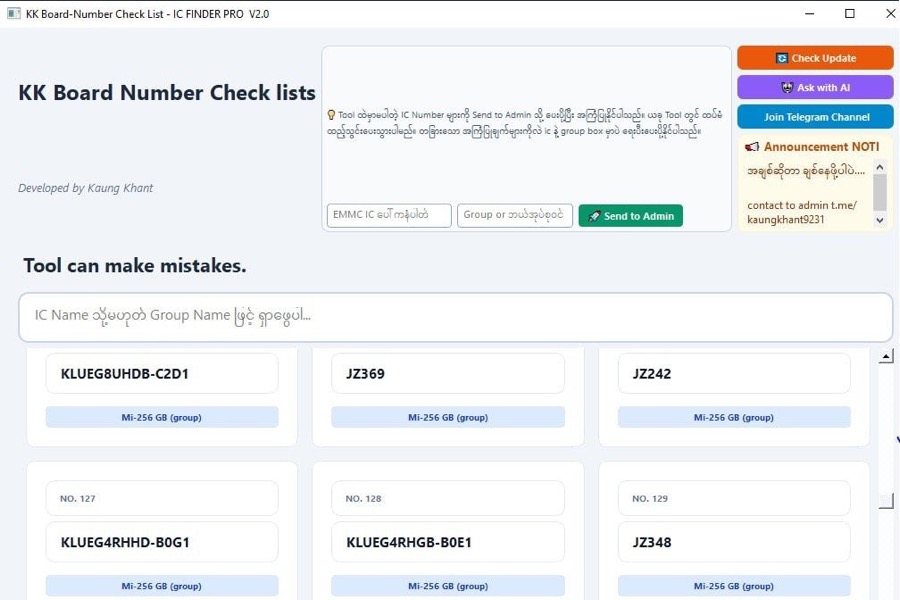Image resolution: width=900 pixels, height=600 pixels.
Task: Click the Check Update button
Action: 815,58
